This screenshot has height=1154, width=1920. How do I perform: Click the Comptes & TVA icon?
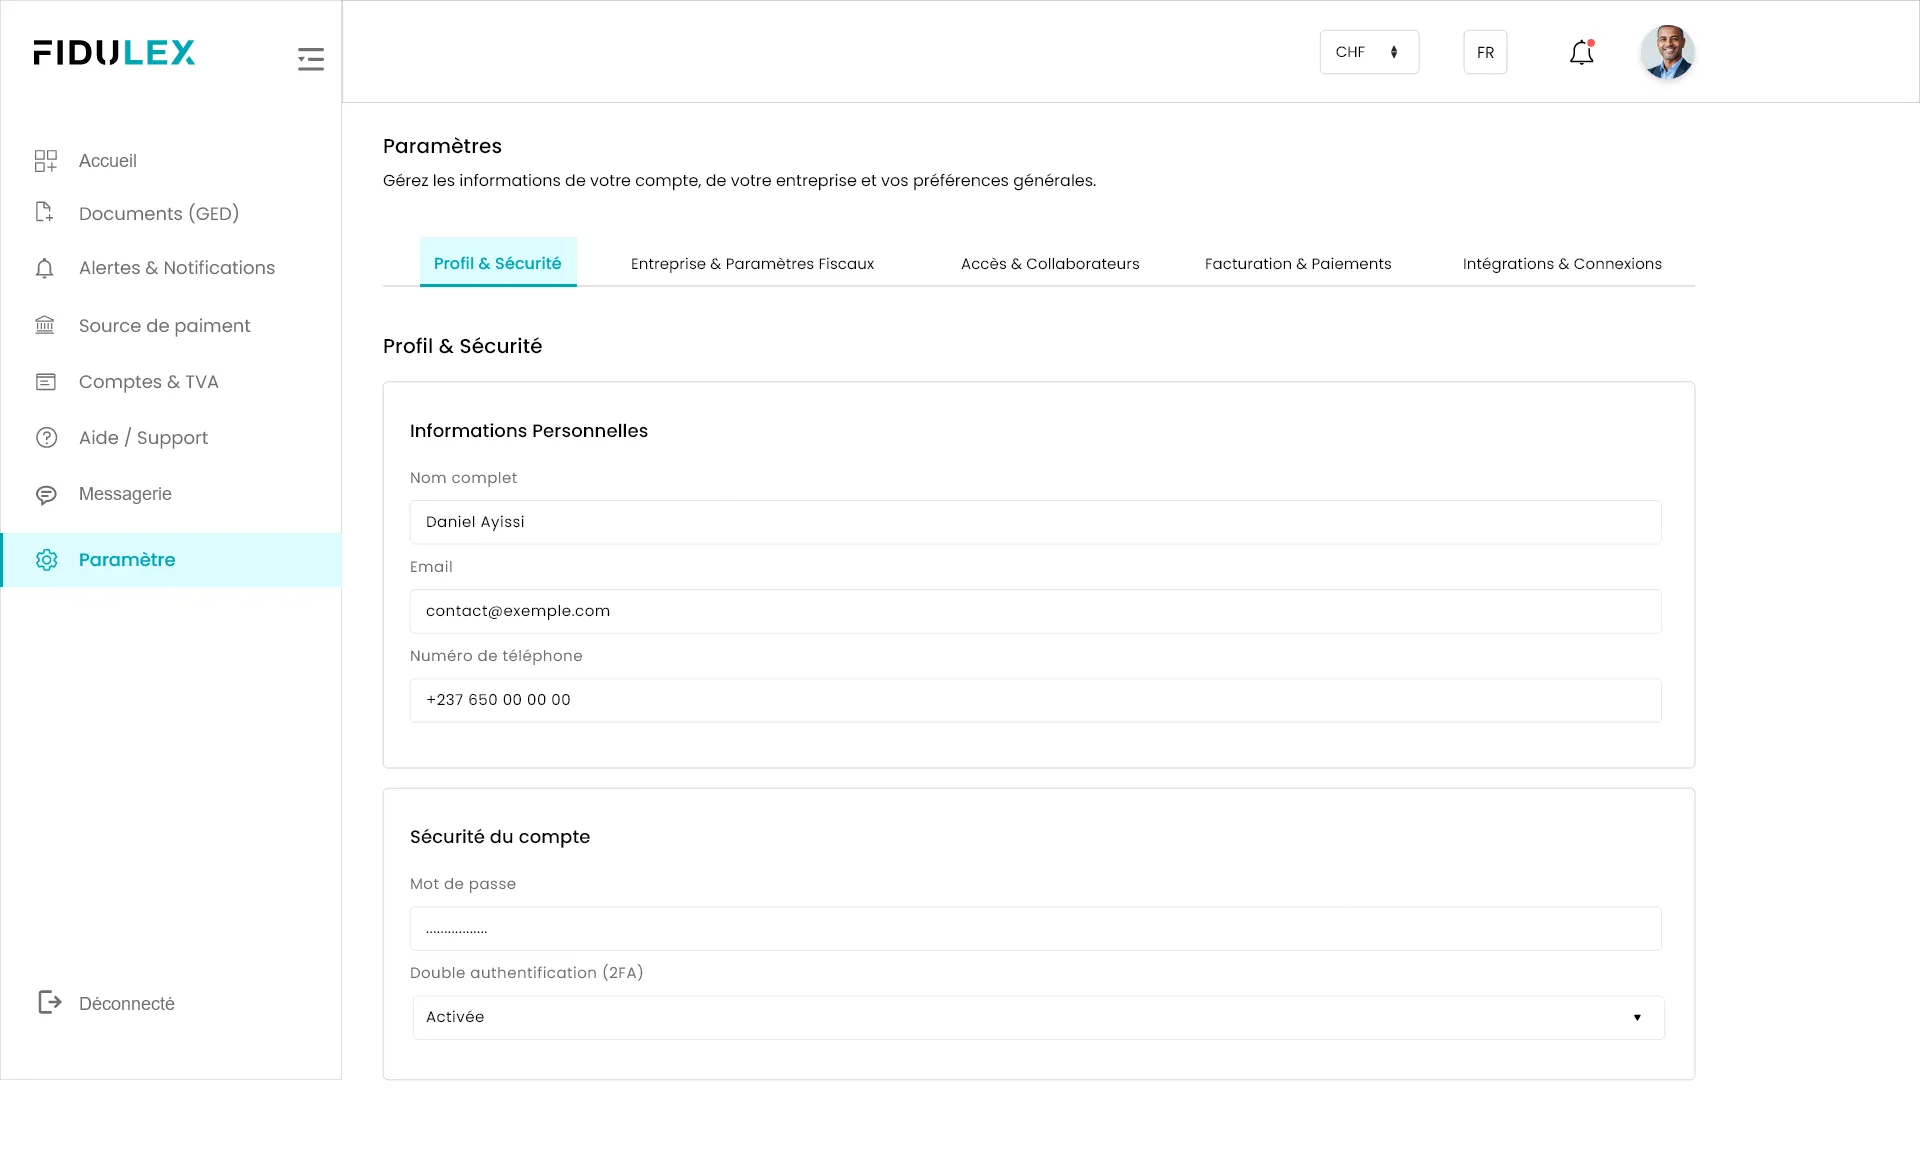(x=46, y=382)
